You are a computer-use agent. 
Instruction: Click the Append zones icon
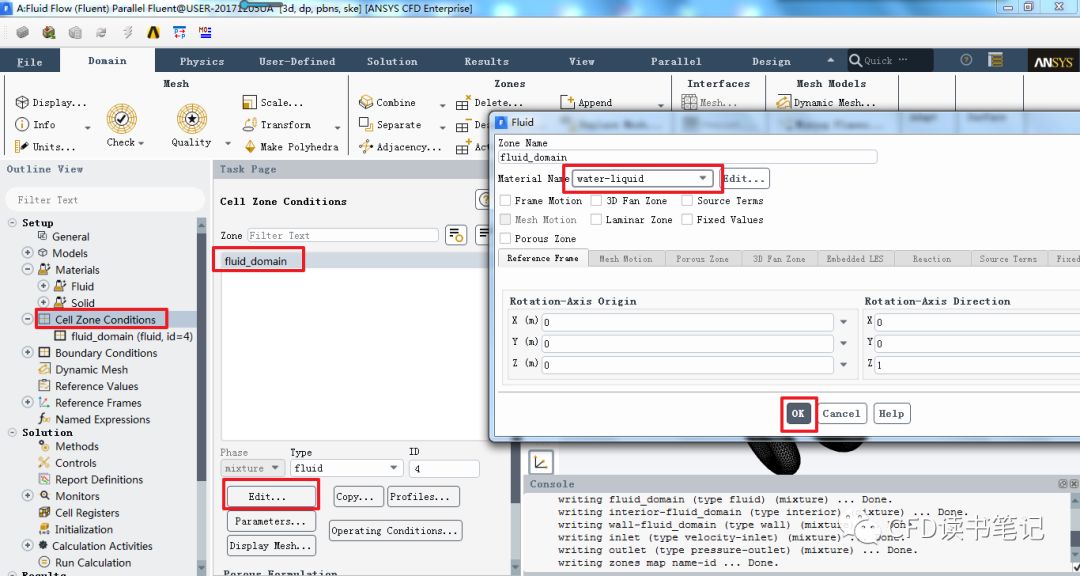click(568, 102)
